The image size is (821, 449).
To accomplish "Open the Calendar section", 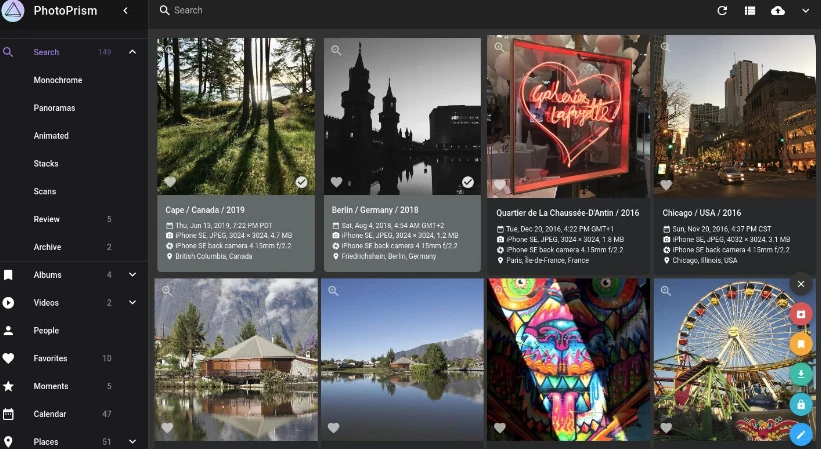I will [x=50, y=414].
